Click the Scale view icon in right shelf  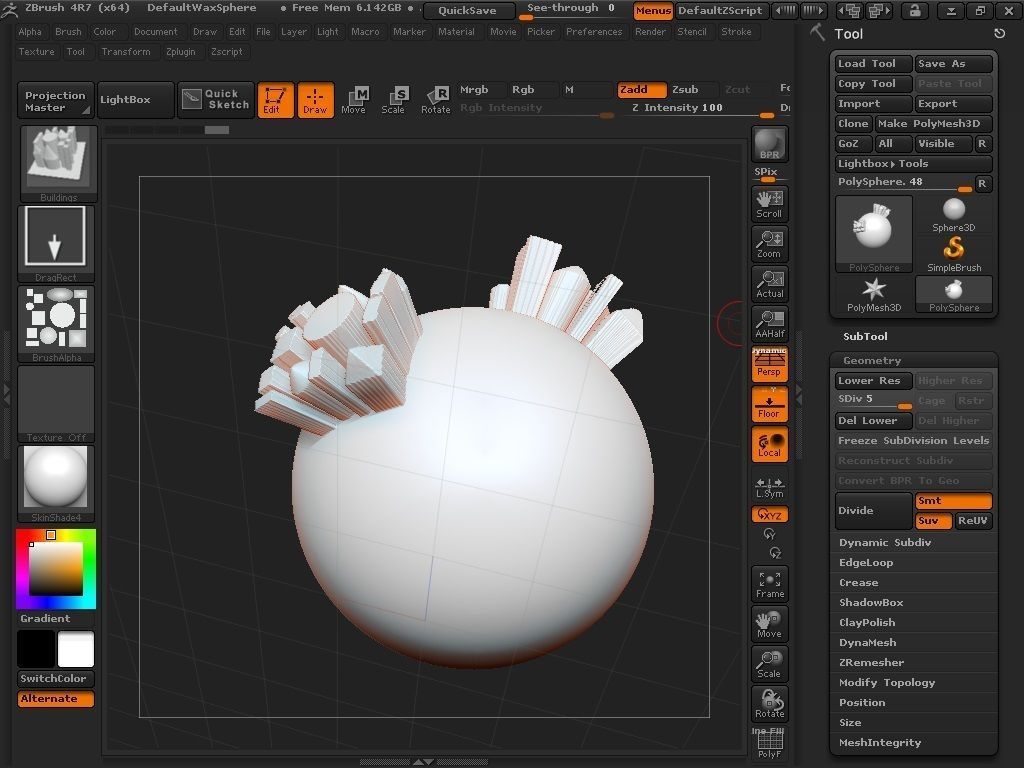coord(769,664)
